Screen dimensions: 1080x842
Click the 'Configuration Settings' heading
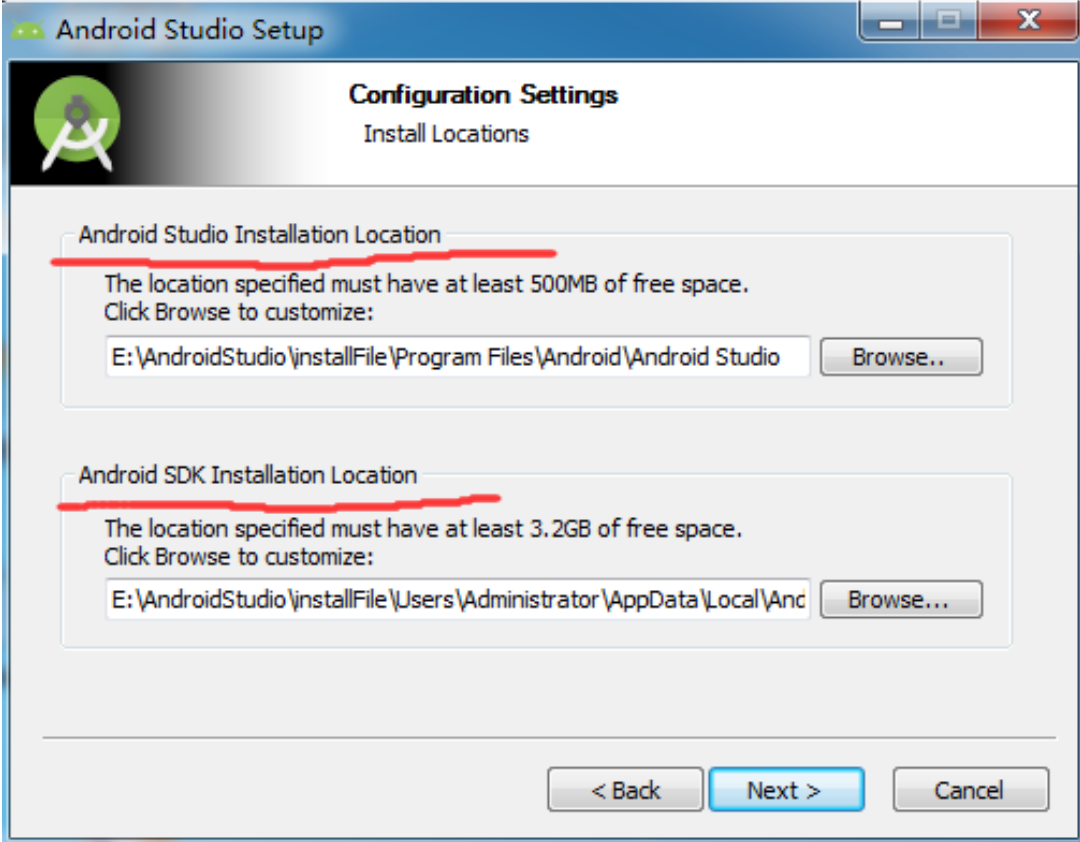point(483,94)
